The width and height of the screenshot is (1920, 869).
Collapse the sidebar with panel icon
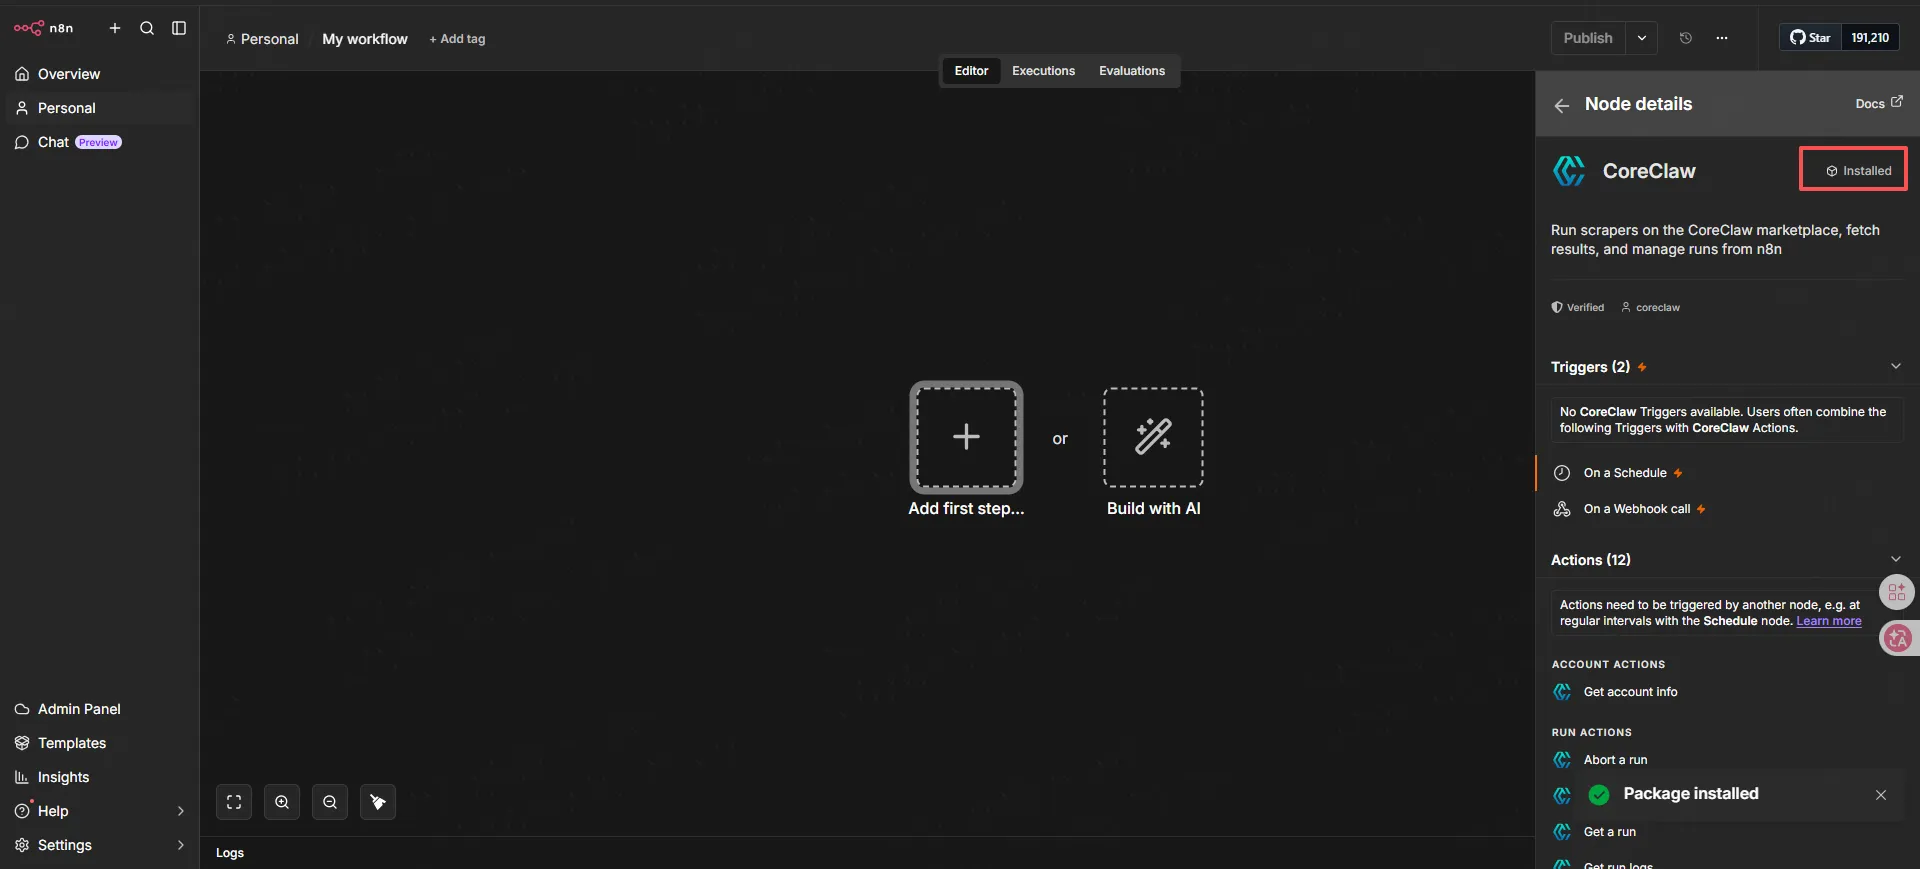[179, 28]
